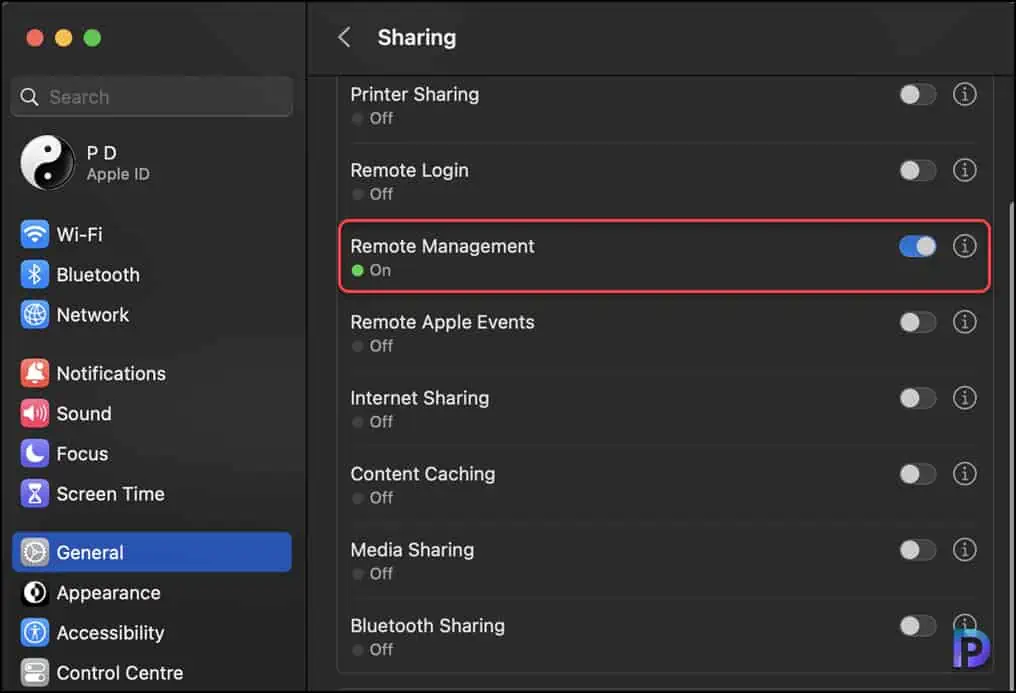
Task: Open the Control Centre settings pane
Action: click(152, 673)
